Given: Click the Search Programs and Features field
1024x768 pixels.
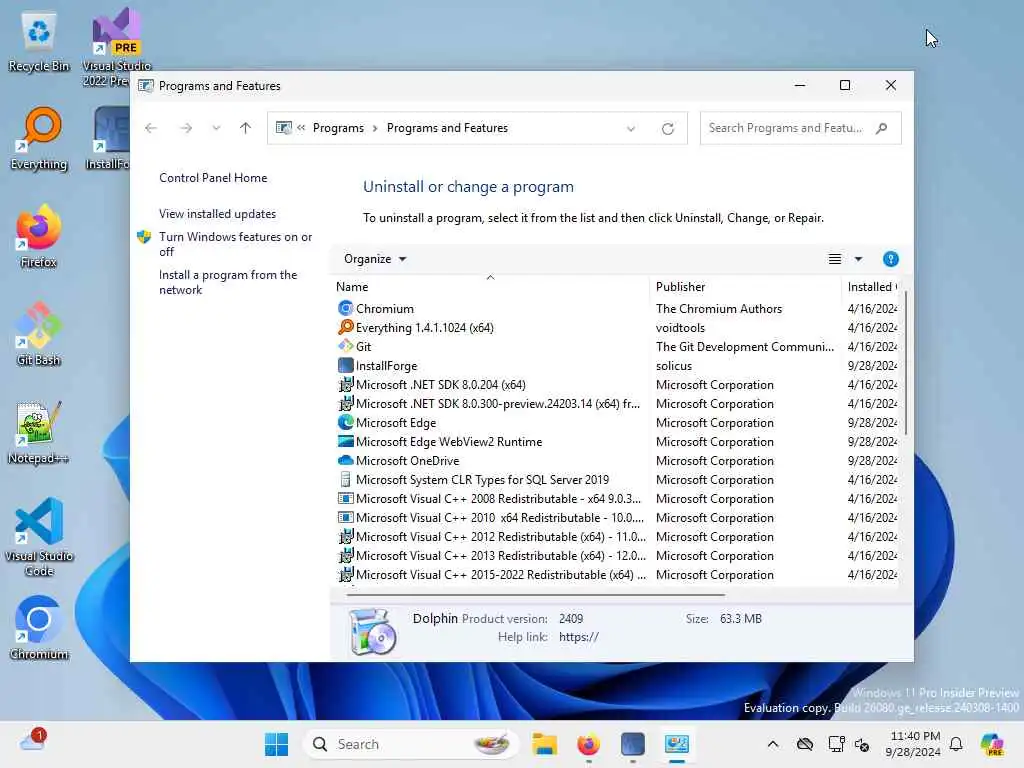Looking at the screenshot, I should click(x=801, y=128).
